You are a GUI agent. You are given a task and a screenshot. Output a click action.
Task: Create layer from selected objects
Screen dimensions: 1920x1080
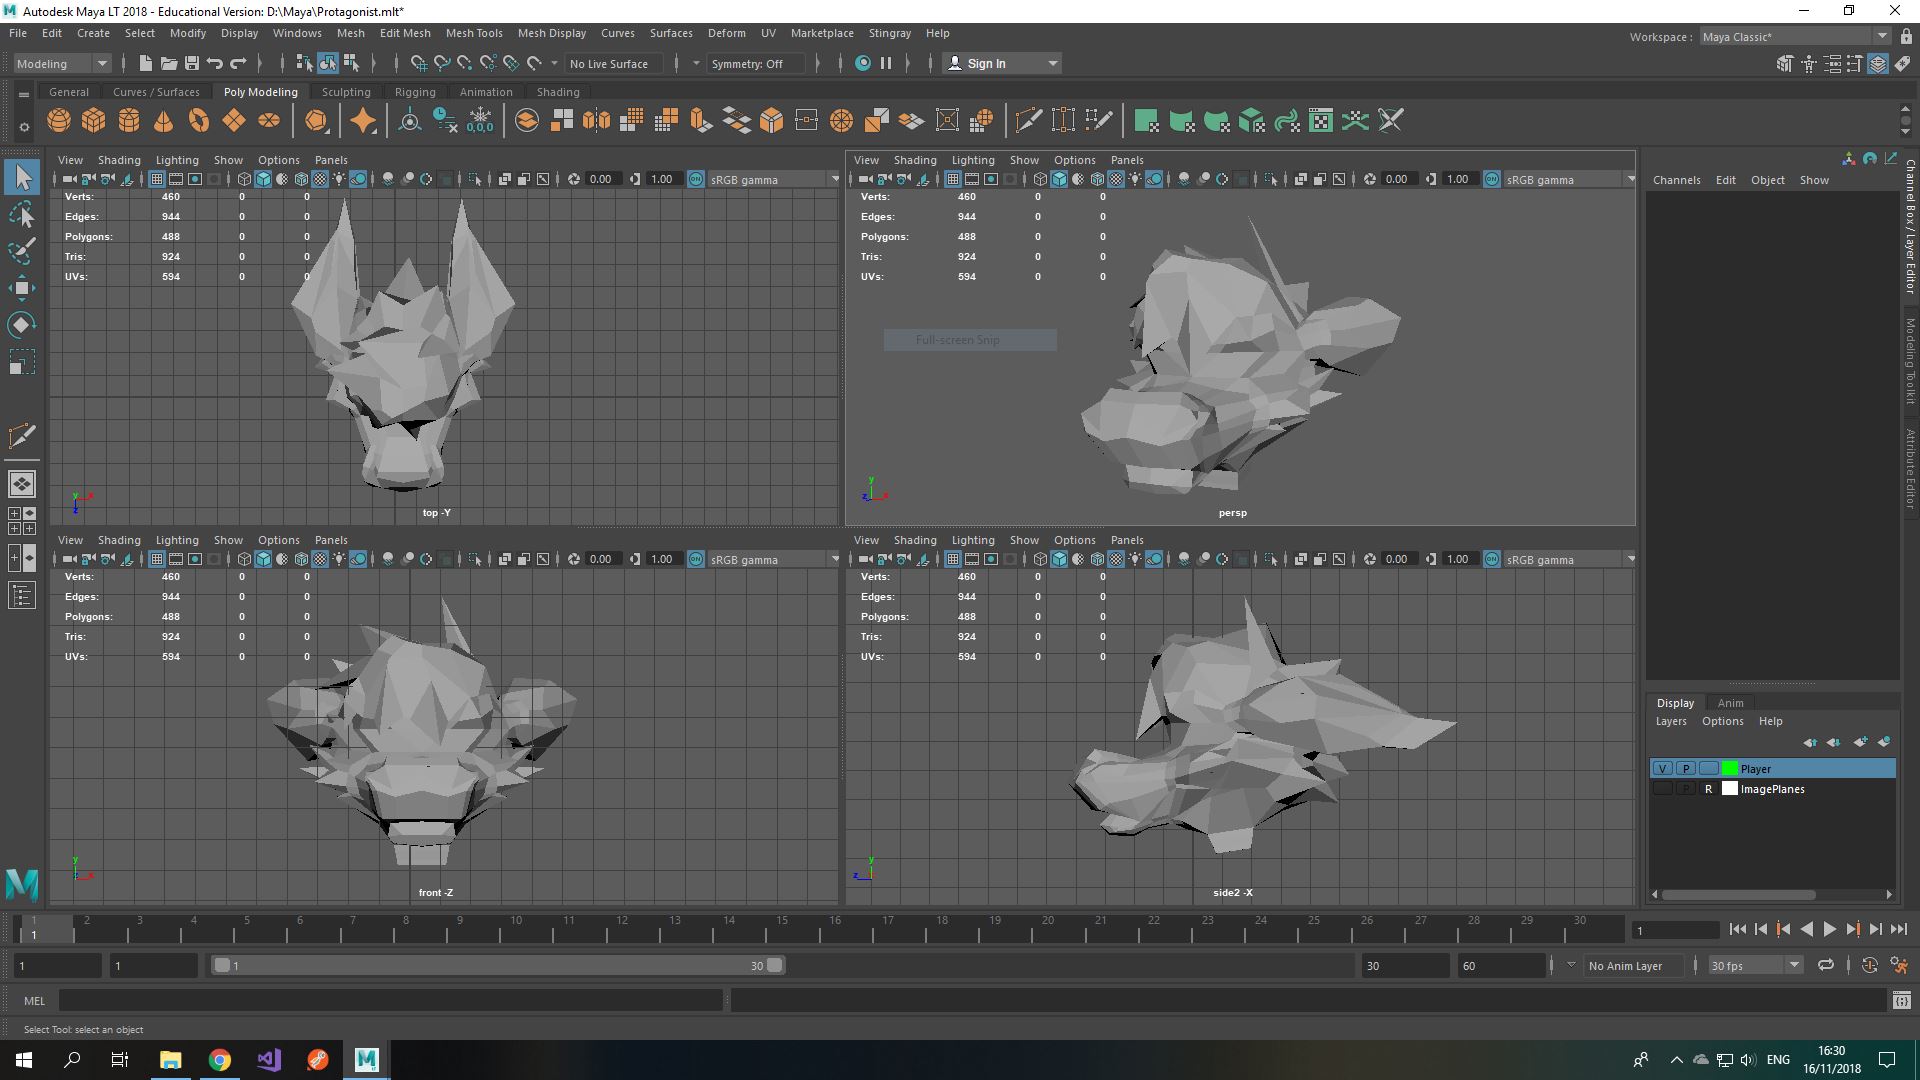pos(1884,742)
